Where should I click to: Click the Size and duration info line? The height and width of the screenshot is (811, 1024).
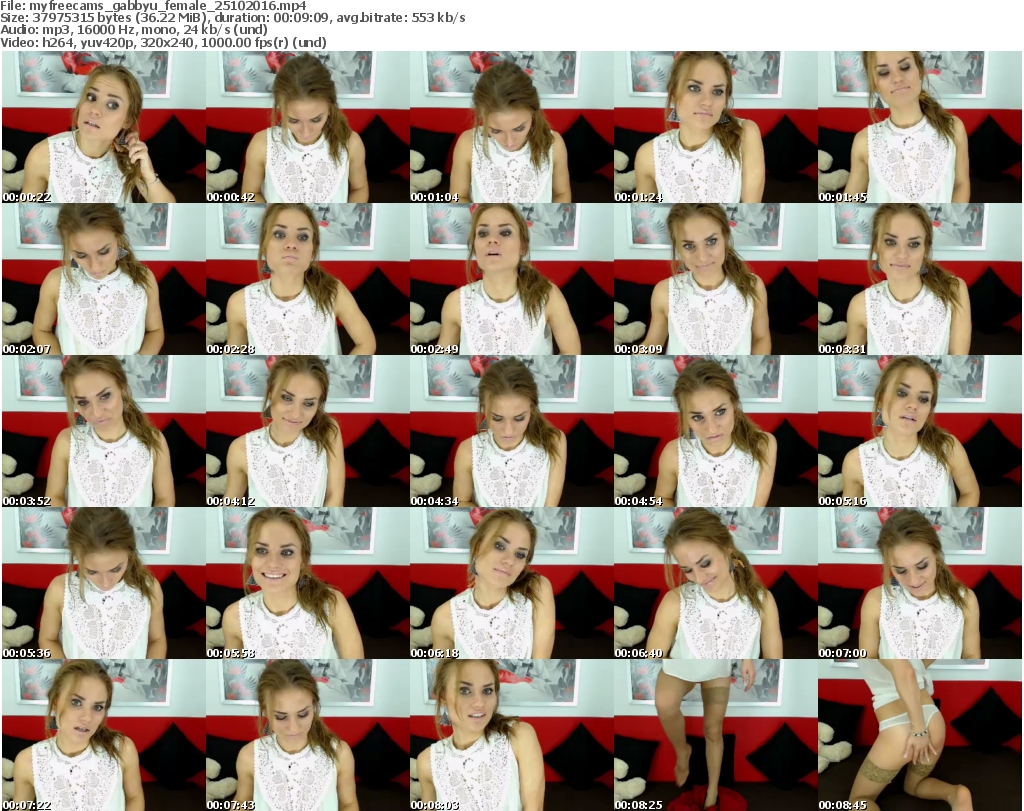tap(232, 18)
